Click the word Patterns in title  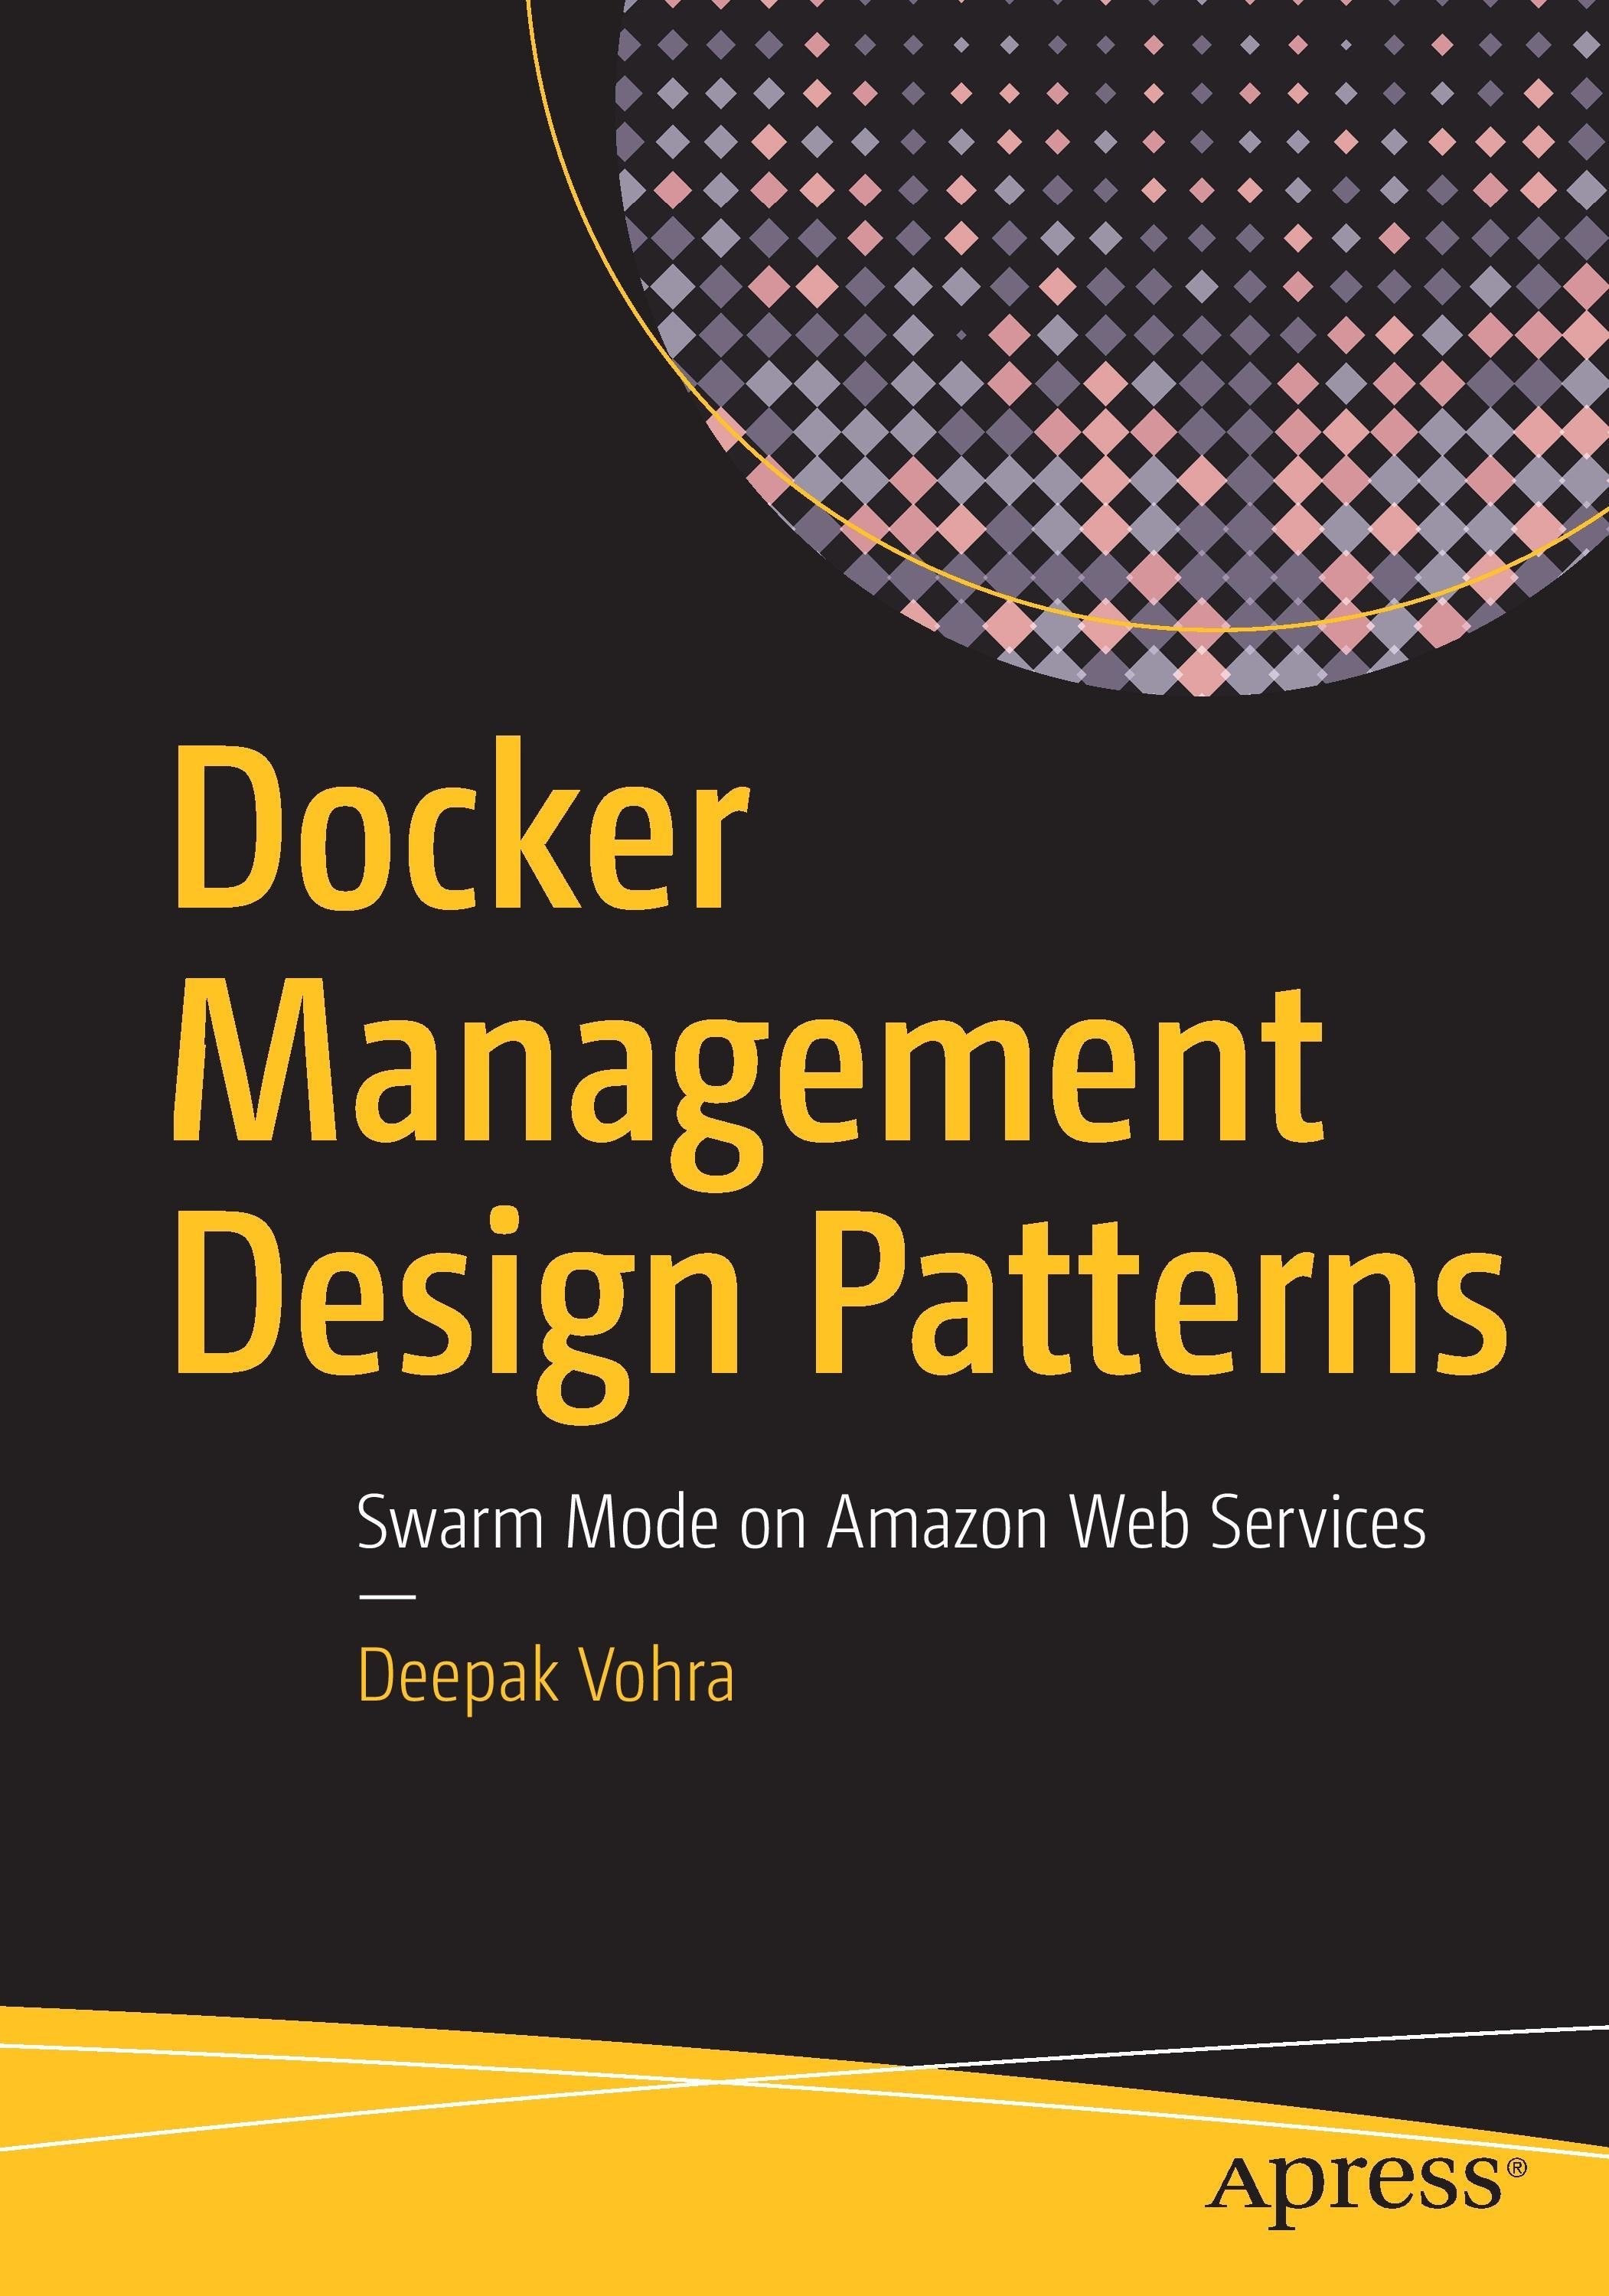tap(1163, 1290)
